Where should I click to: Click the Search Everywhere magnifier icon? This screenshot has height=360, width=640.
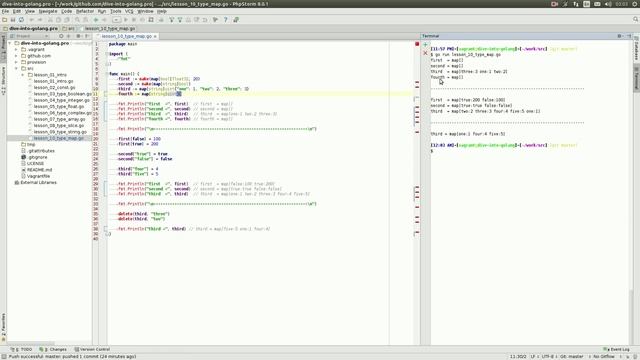pyautogui.click(x=636, y=20)
